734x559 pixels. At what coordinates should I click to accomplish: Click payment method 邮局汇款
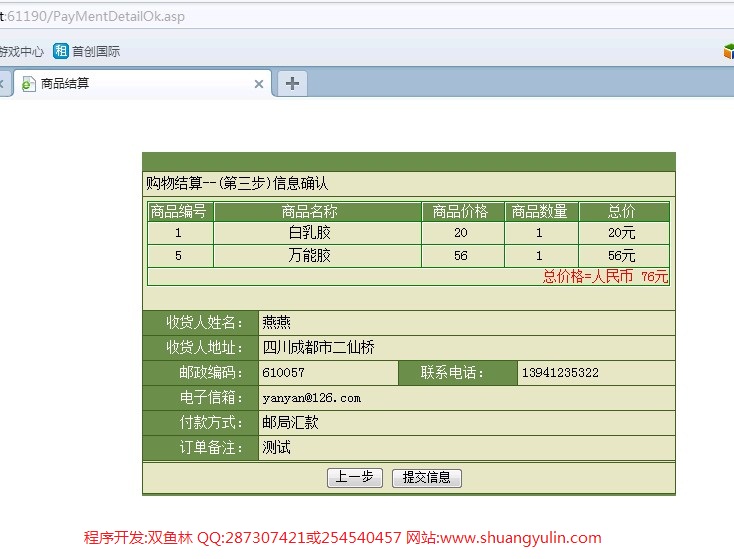click(x=290, y=422)
